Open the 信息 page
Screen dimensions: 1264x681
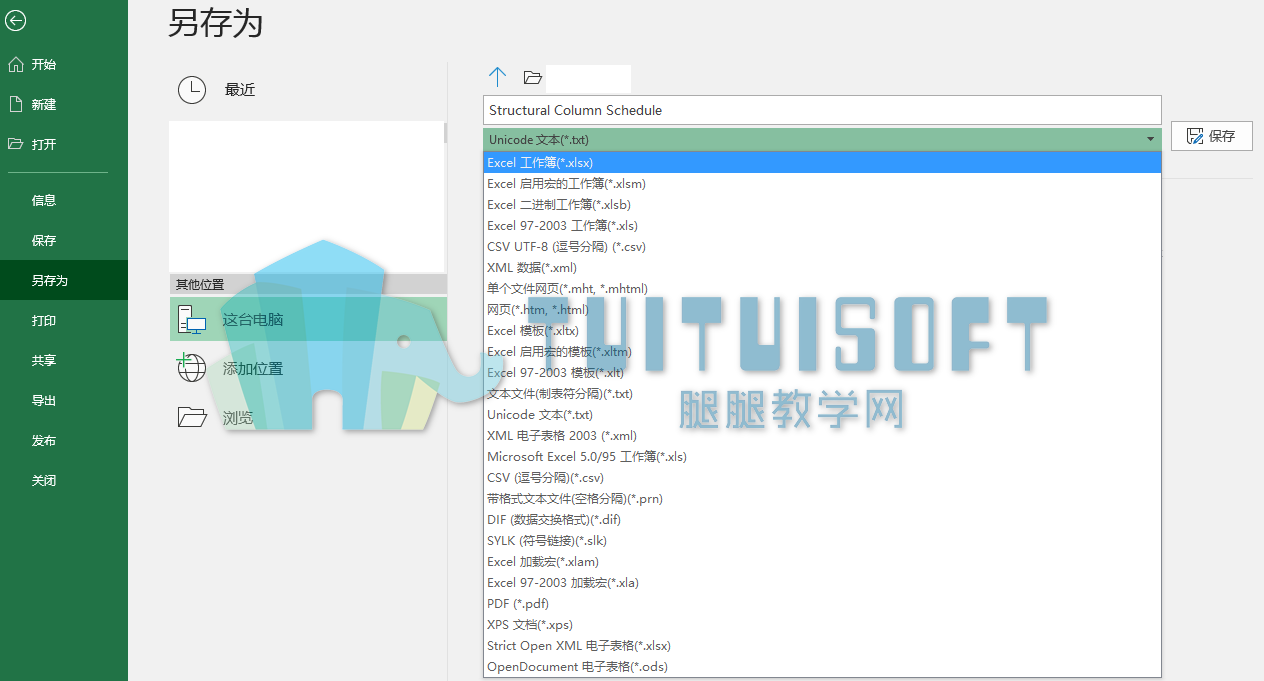click(x=64, y=200)
